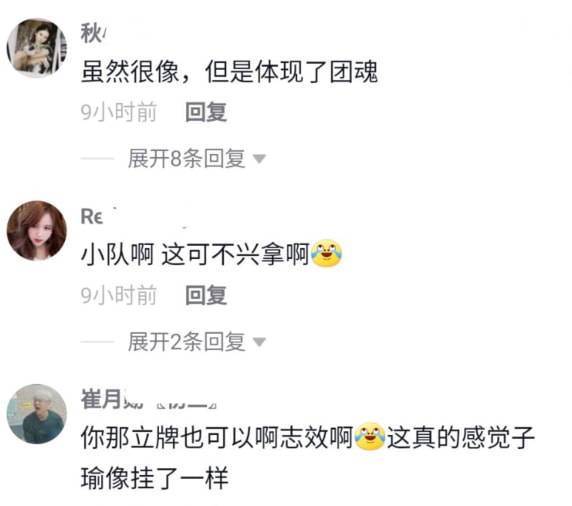Click 9小时前 under 秋's comment
This screenshot has width=572, height=506.
[x=119, y=112]
